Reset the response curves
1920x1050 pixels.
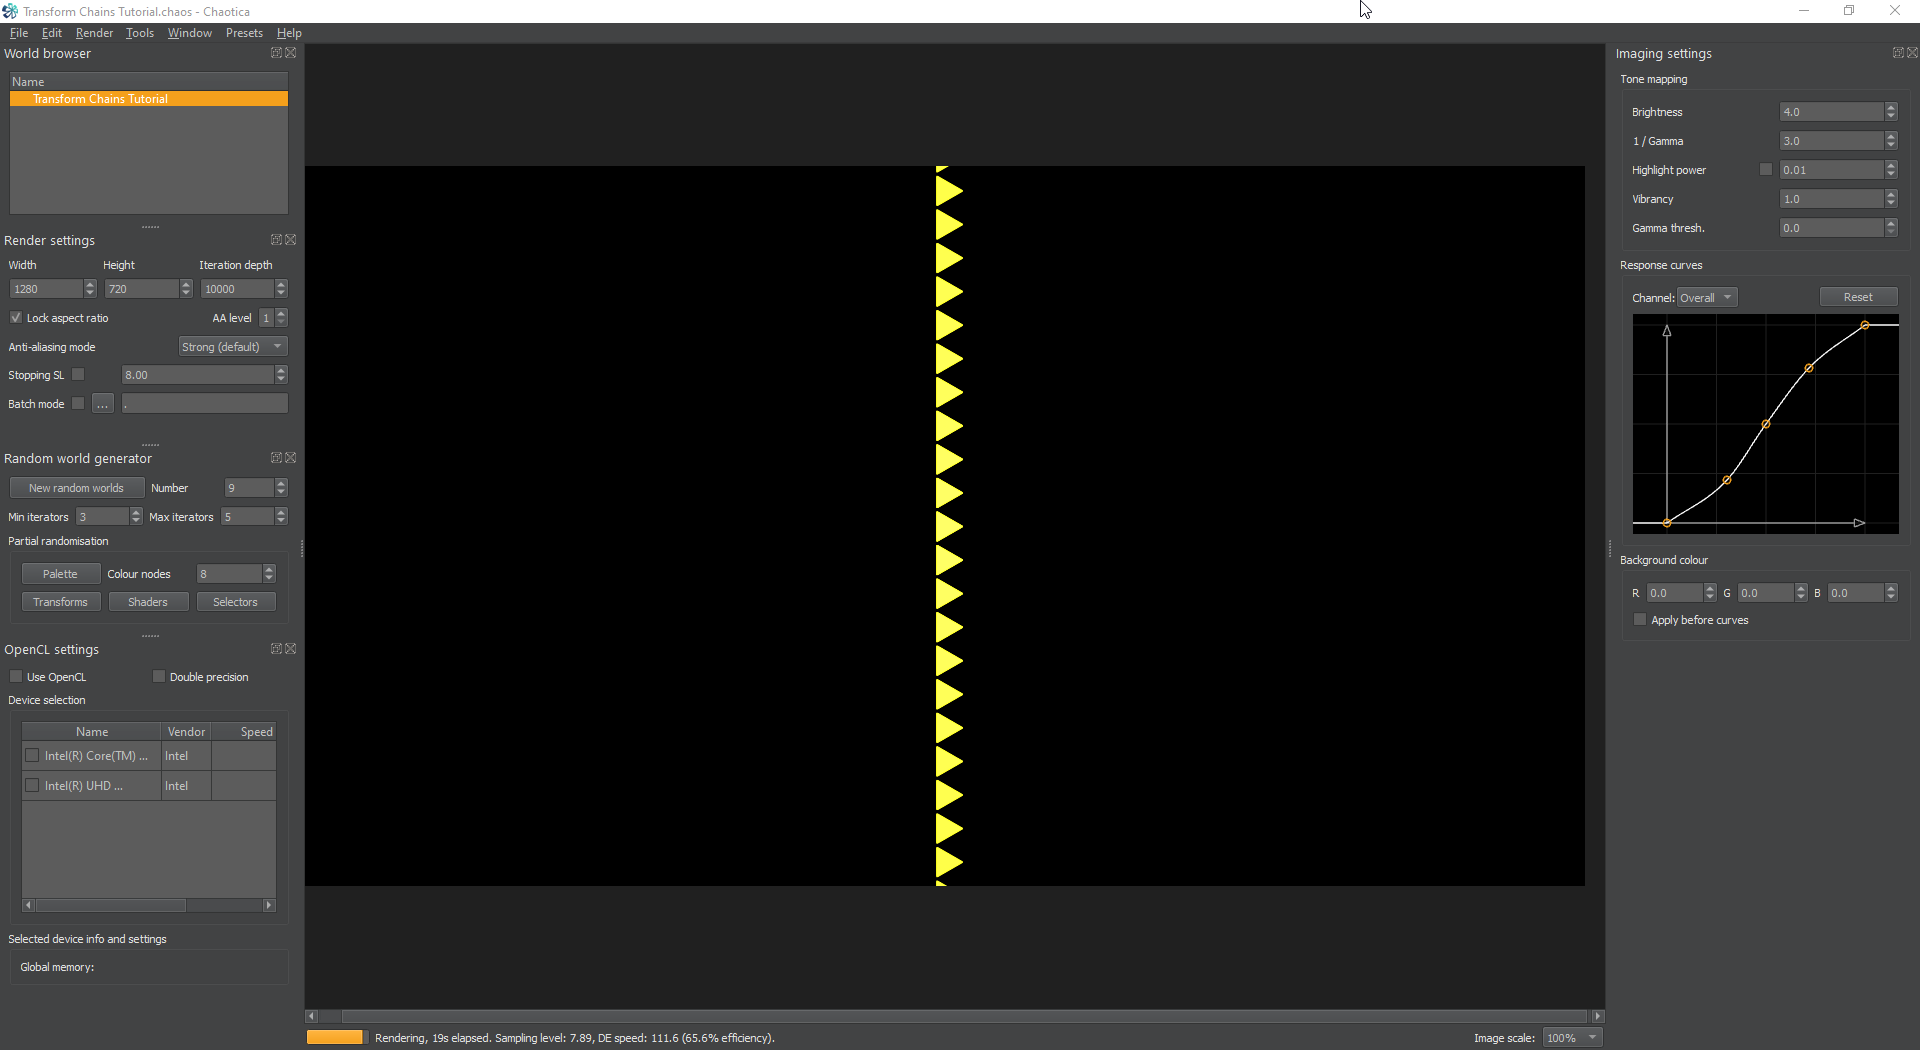tap(1858, 297)
